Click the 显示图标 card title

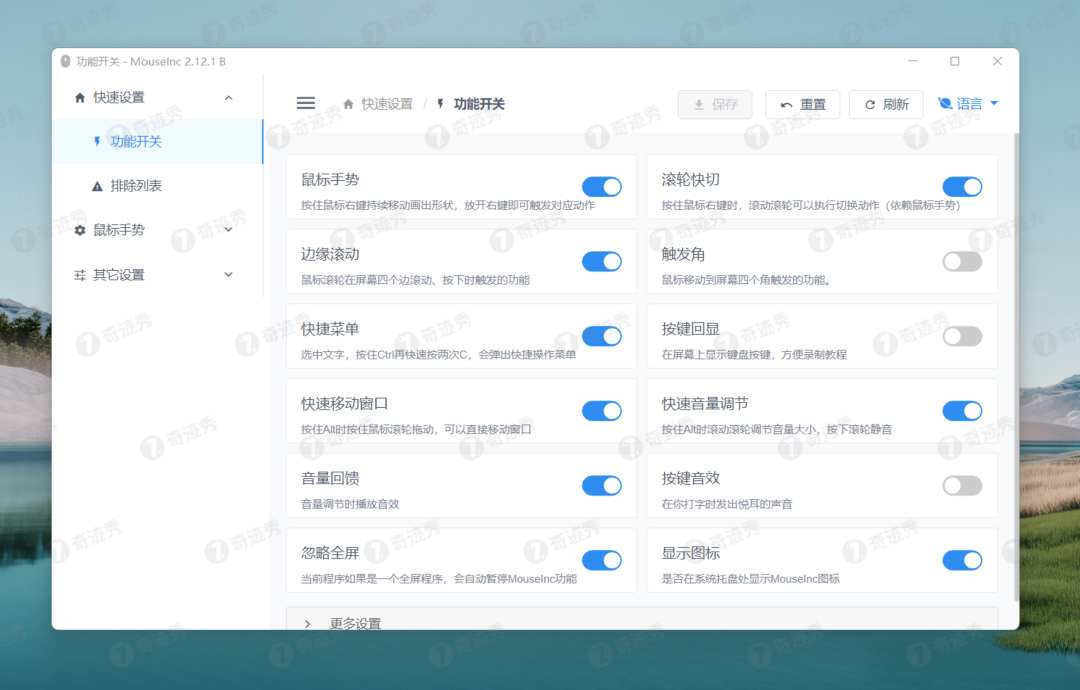point(690,553)
